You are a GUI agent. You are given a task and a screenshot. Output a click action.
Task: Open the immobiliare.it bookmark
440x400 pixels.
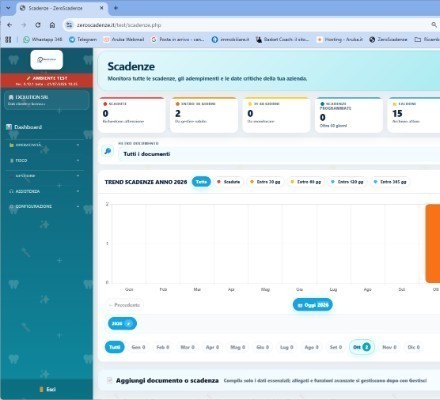[x=230, y=39]
